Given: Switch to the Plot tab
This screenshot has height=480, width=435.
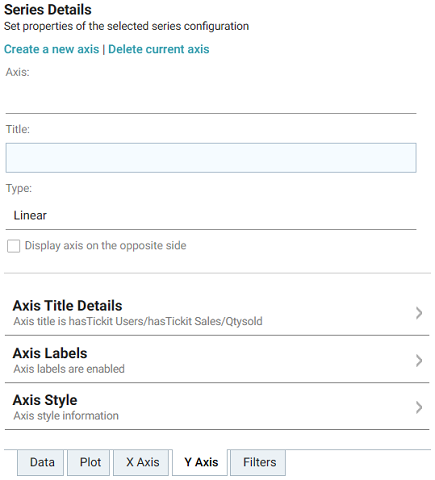Looking at the screenshot, I should (90, 462).
